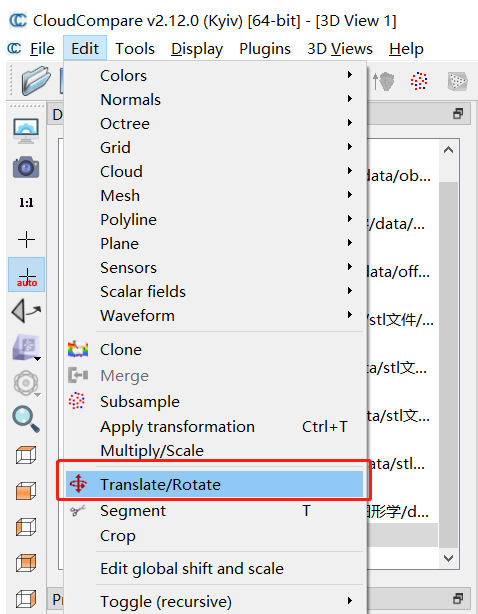Viewport: 478px width, 614px height.
Task: Click the Open file folder icon
Action: (x=36, y=81)
